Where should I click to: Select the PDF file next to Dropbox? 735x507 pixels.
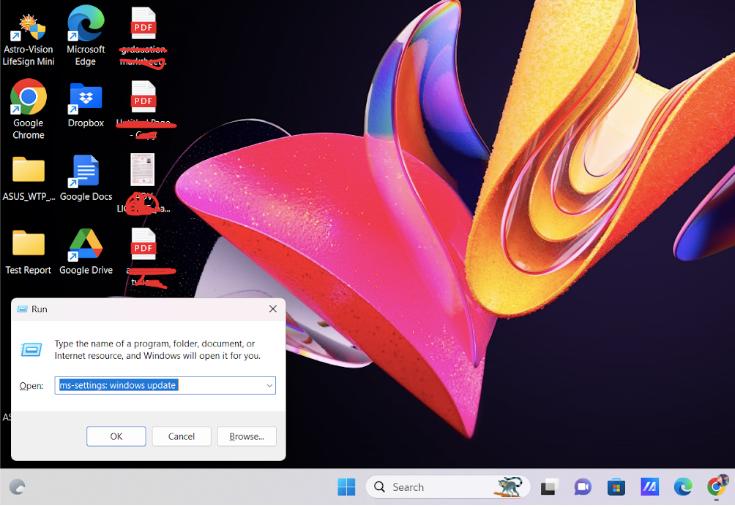coord(143,110)
